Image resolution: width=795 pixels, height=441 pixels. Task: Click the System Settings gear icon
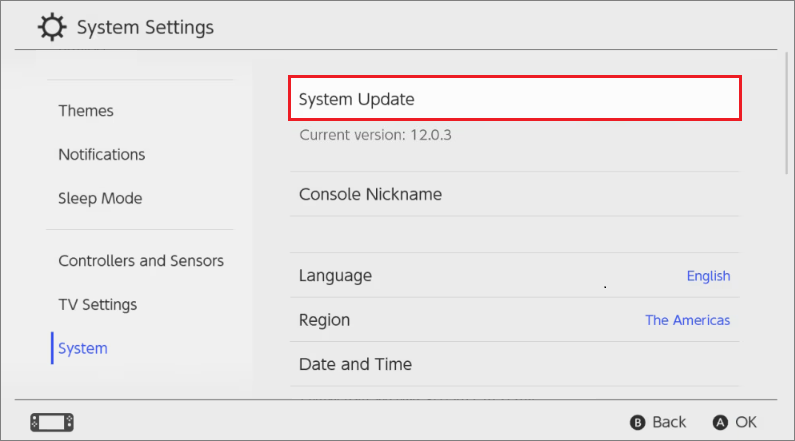tap(52, 27)
